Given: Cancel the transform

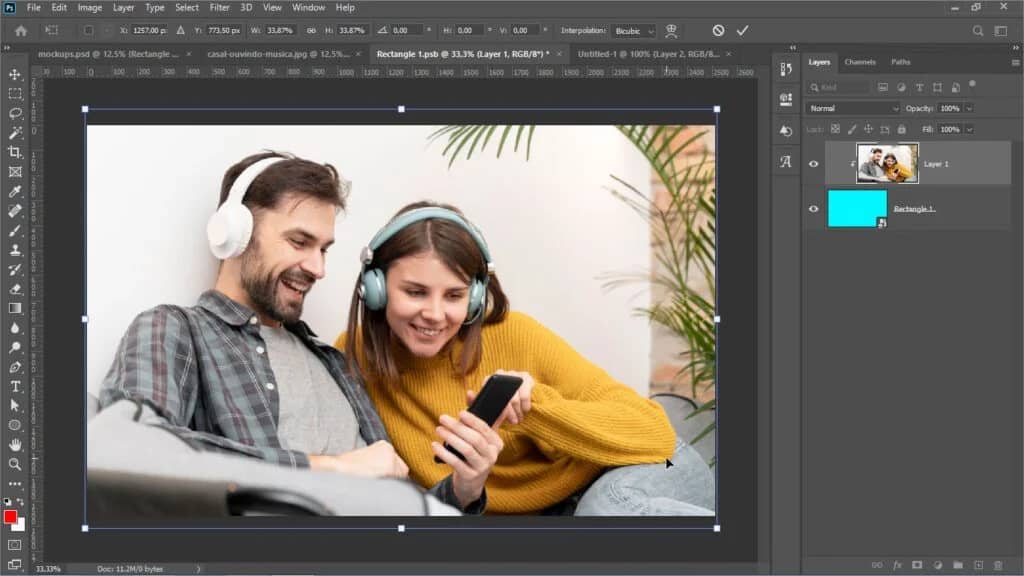Looking at the screenshot, I should (x=718, y=31).
